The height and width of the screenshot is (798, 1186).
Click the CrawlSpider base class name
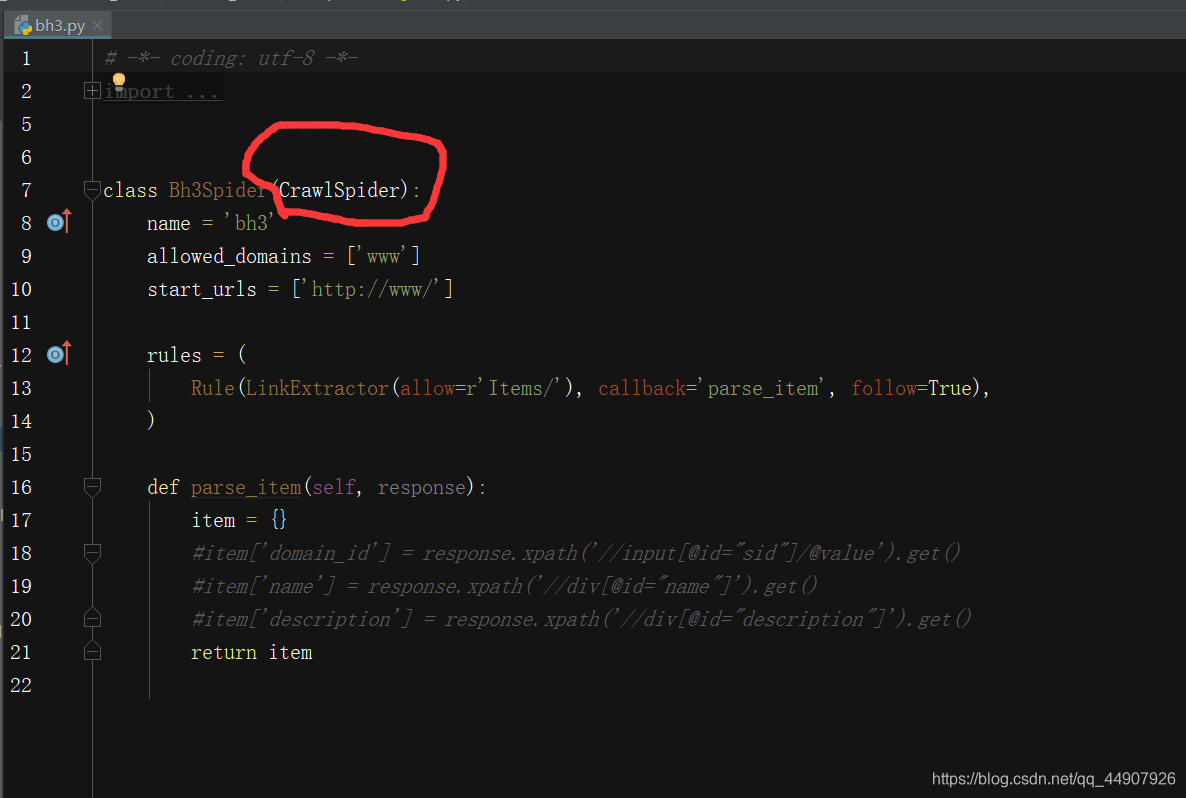339,190
